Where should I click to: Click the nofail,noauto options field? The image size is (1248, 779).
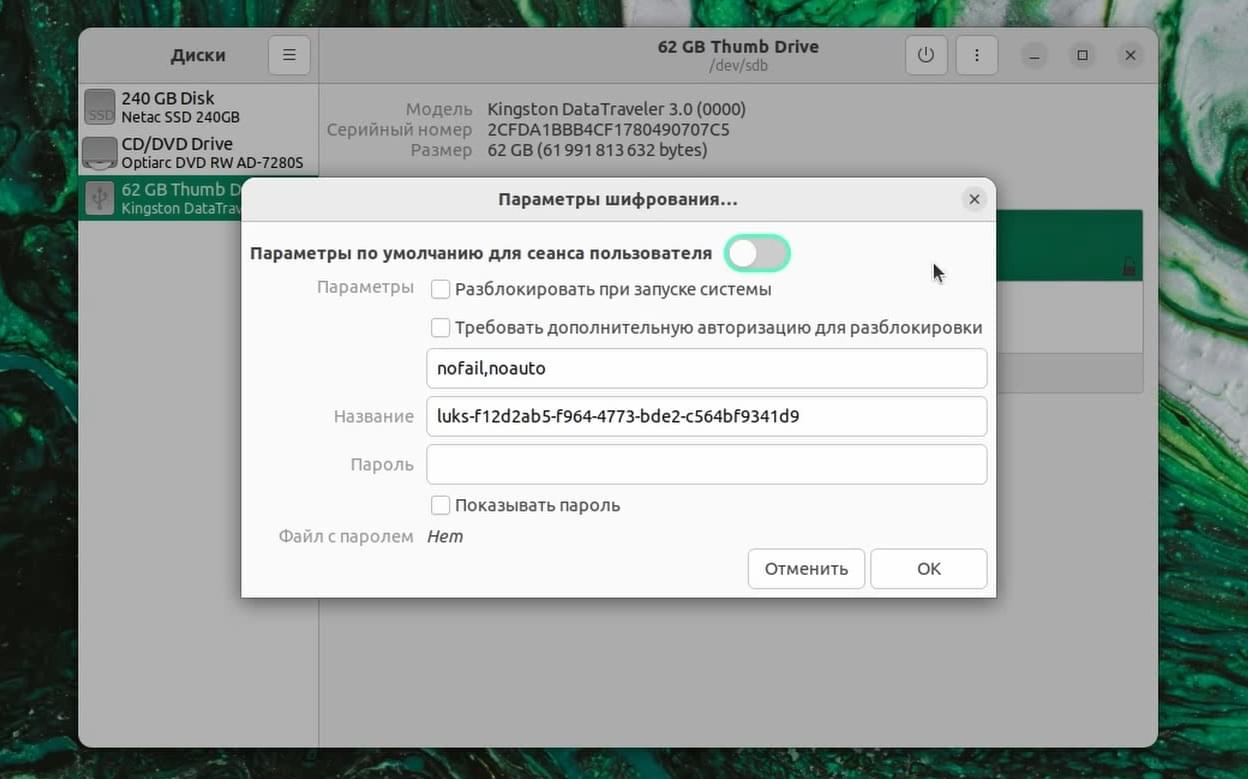(707, 368)
